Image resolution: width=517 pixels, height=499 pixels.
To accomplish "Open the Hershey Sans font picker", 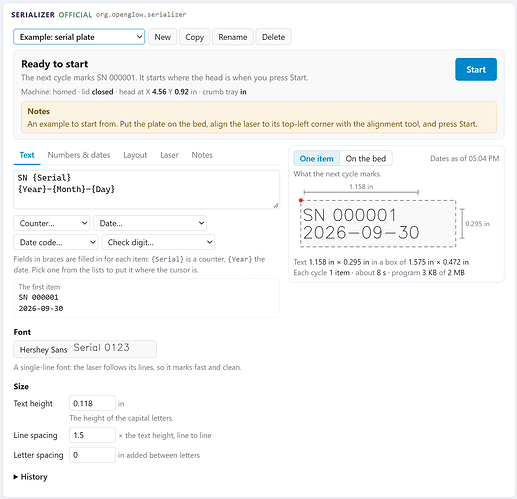I will coord(85,349).
